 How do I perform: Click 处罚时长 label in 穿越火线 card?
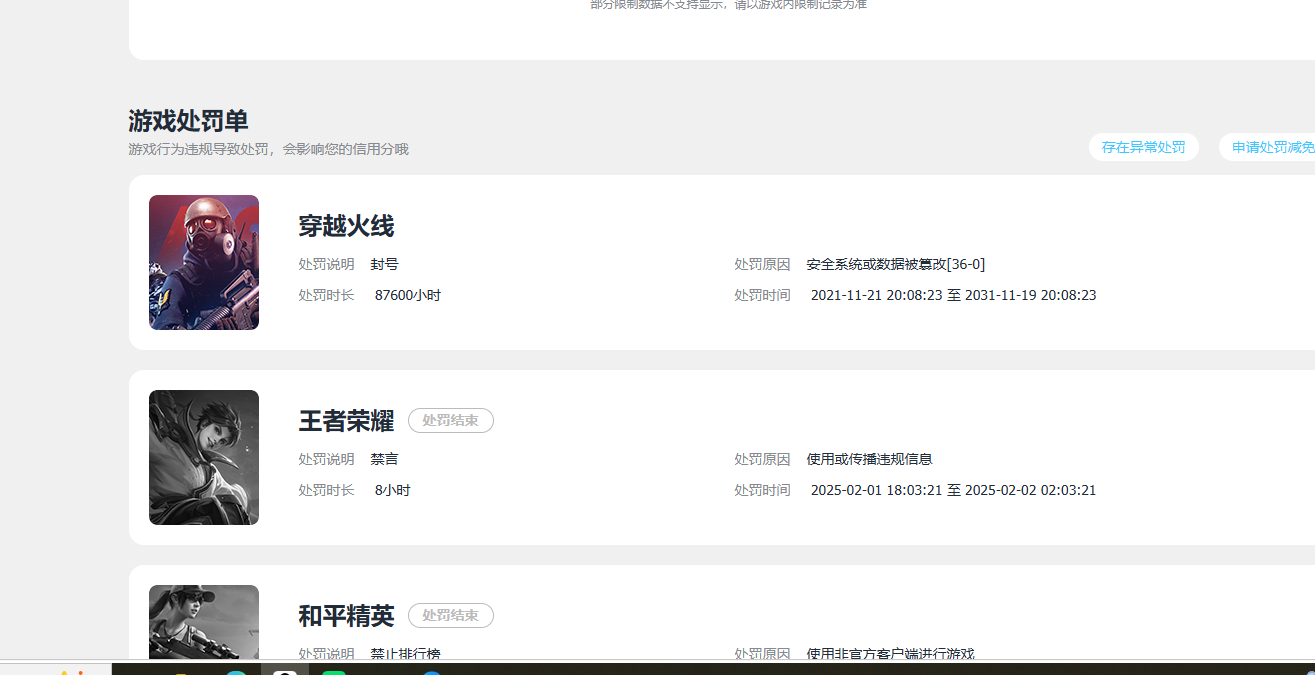326,295
